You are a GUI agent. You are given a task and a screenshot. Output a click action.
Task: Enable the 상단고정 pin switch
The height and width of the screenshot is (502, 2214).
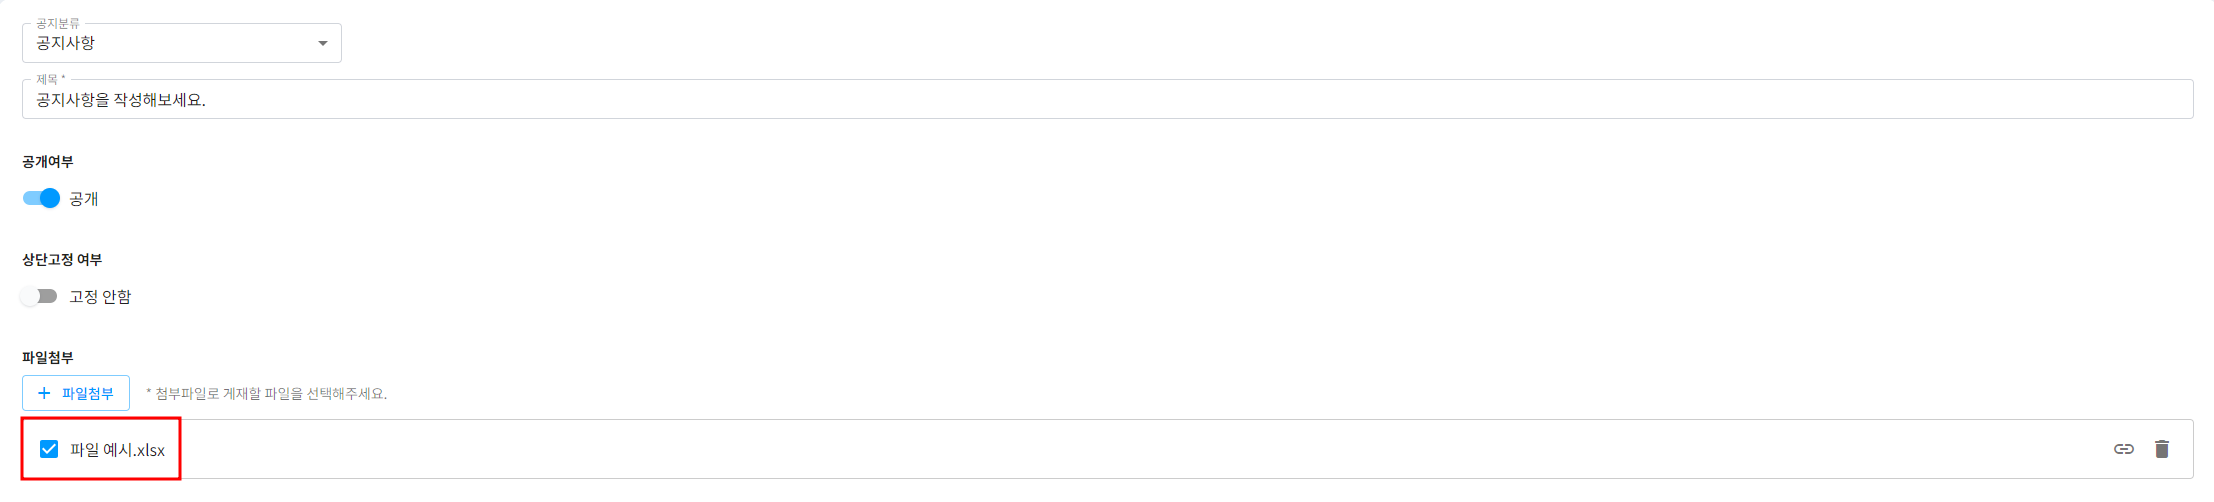[x=40, y=296]
